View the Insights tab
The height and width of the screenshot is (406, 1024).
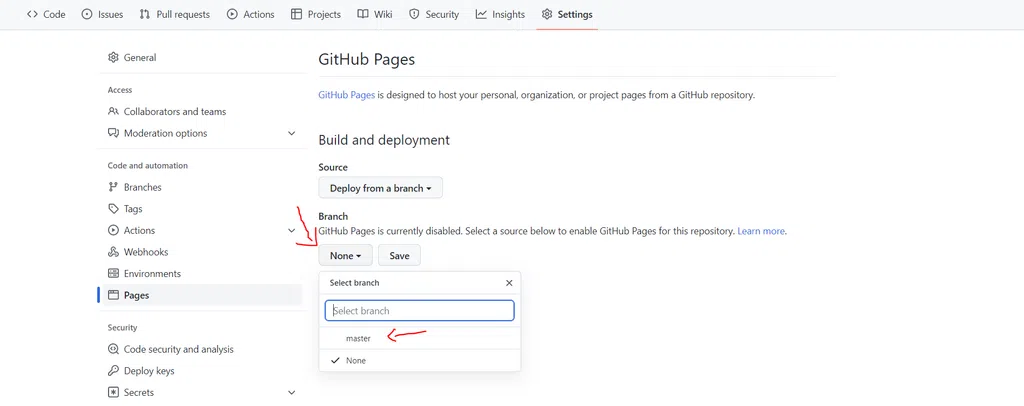(x=500, y=14)
